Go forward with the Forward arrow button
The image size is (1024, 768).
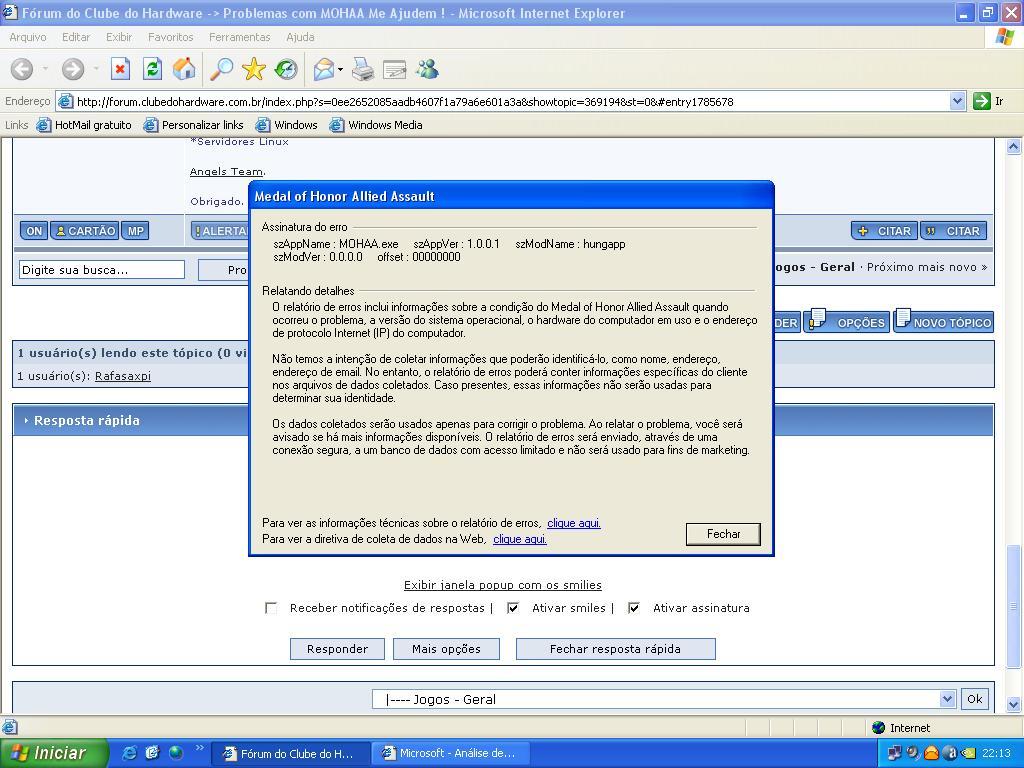pyautogui.click(x=72, y=69)
